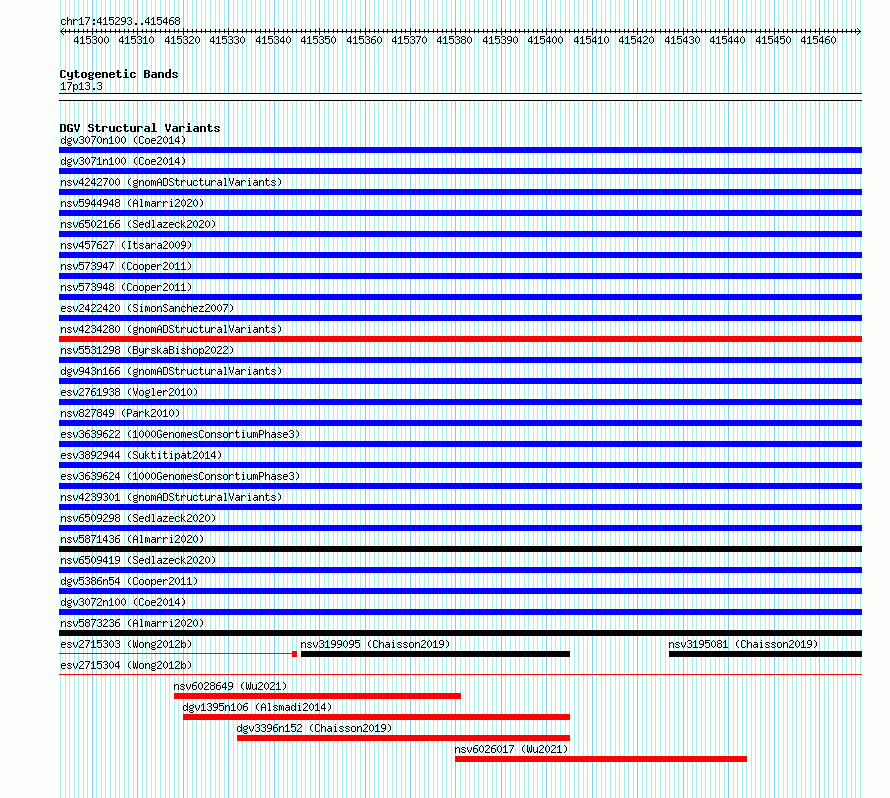Select the 17p13.3 cytogenetic band label

(x=81, y=86)
